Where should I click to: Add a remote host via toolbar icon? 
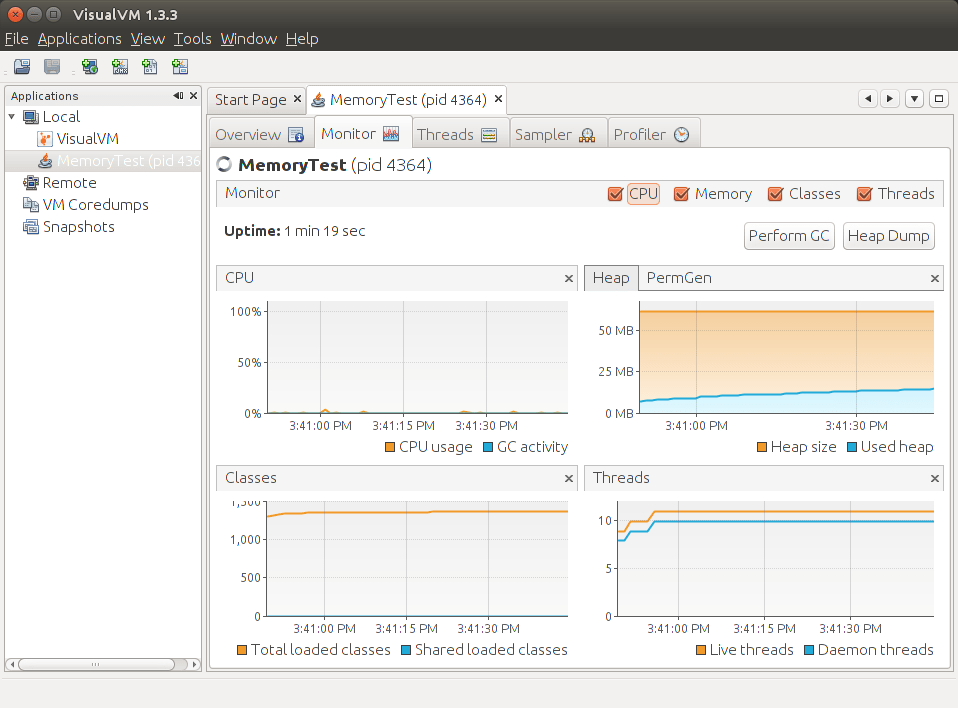pyautogui.click(x=89, y=67)
